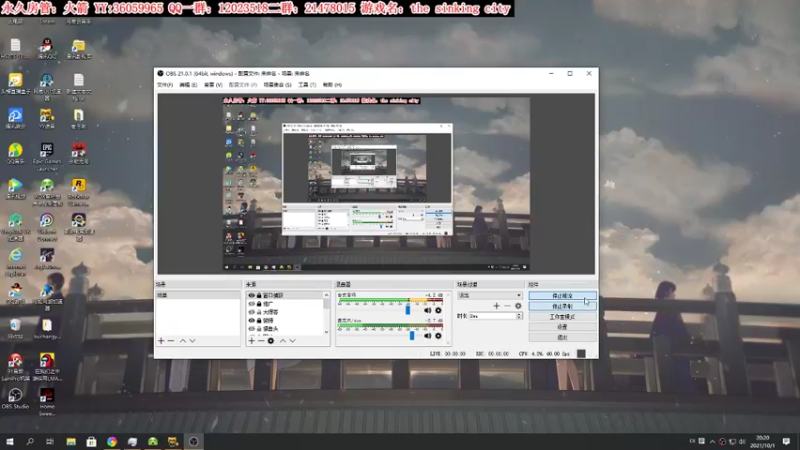Open the 场景集合(S) Scene Collection menu
The image size is (800, 450).
pos(278,85)
